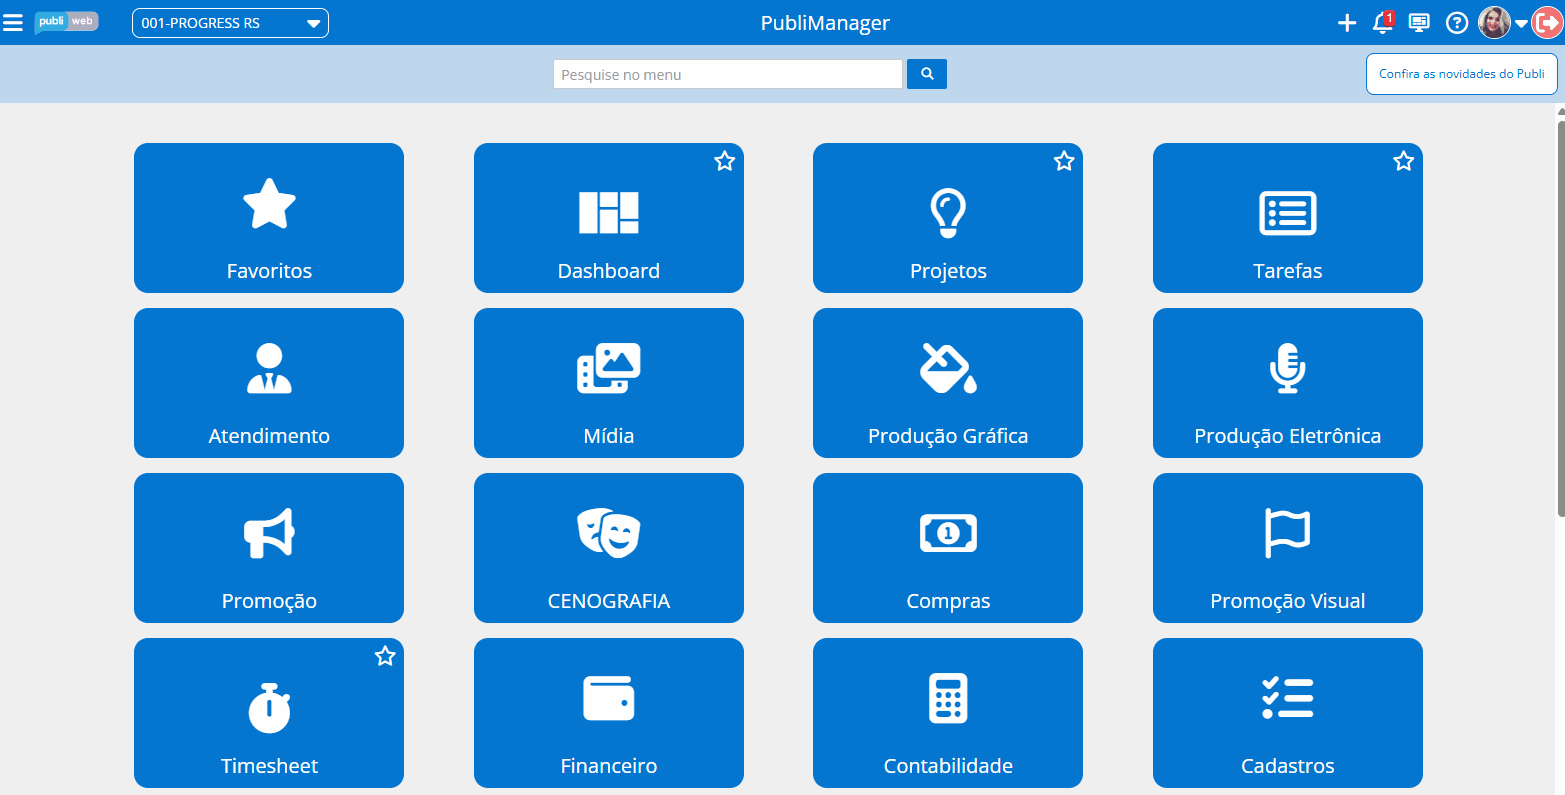The image size is (1565, 795).
Task: Focus the 'Pesquise no menu' search field
Action: pyautogui.click(x=728, y=74)
